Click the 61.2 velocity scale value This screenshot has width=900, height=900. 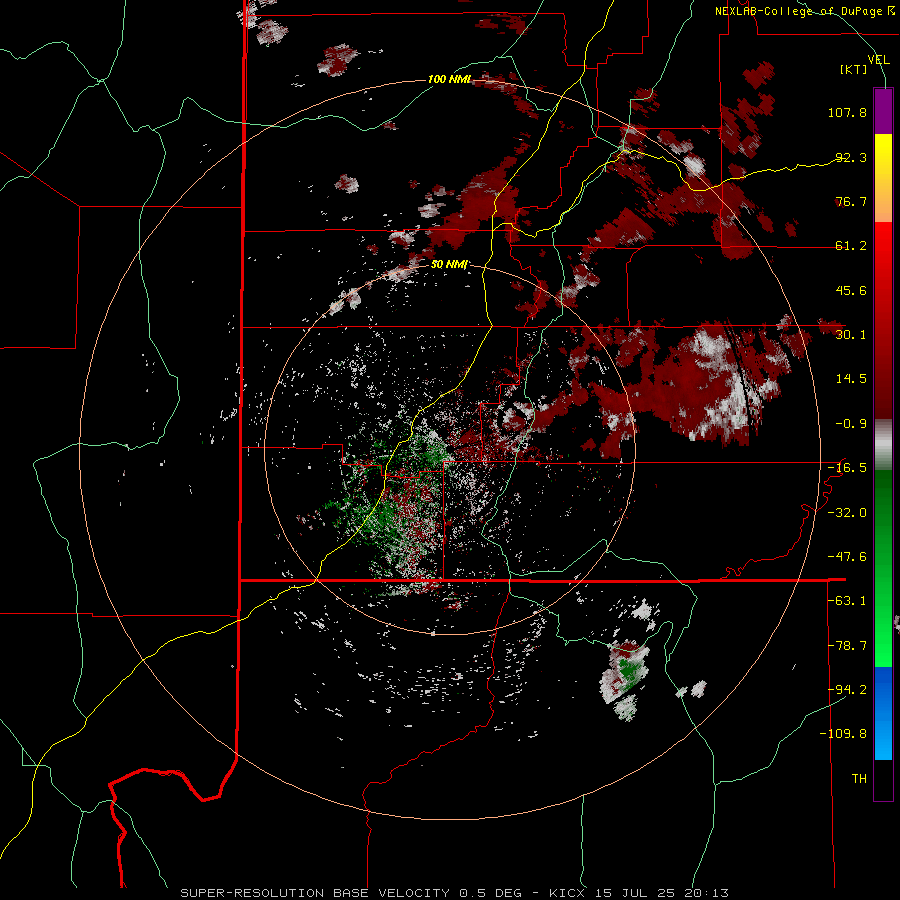click(851, 246)
